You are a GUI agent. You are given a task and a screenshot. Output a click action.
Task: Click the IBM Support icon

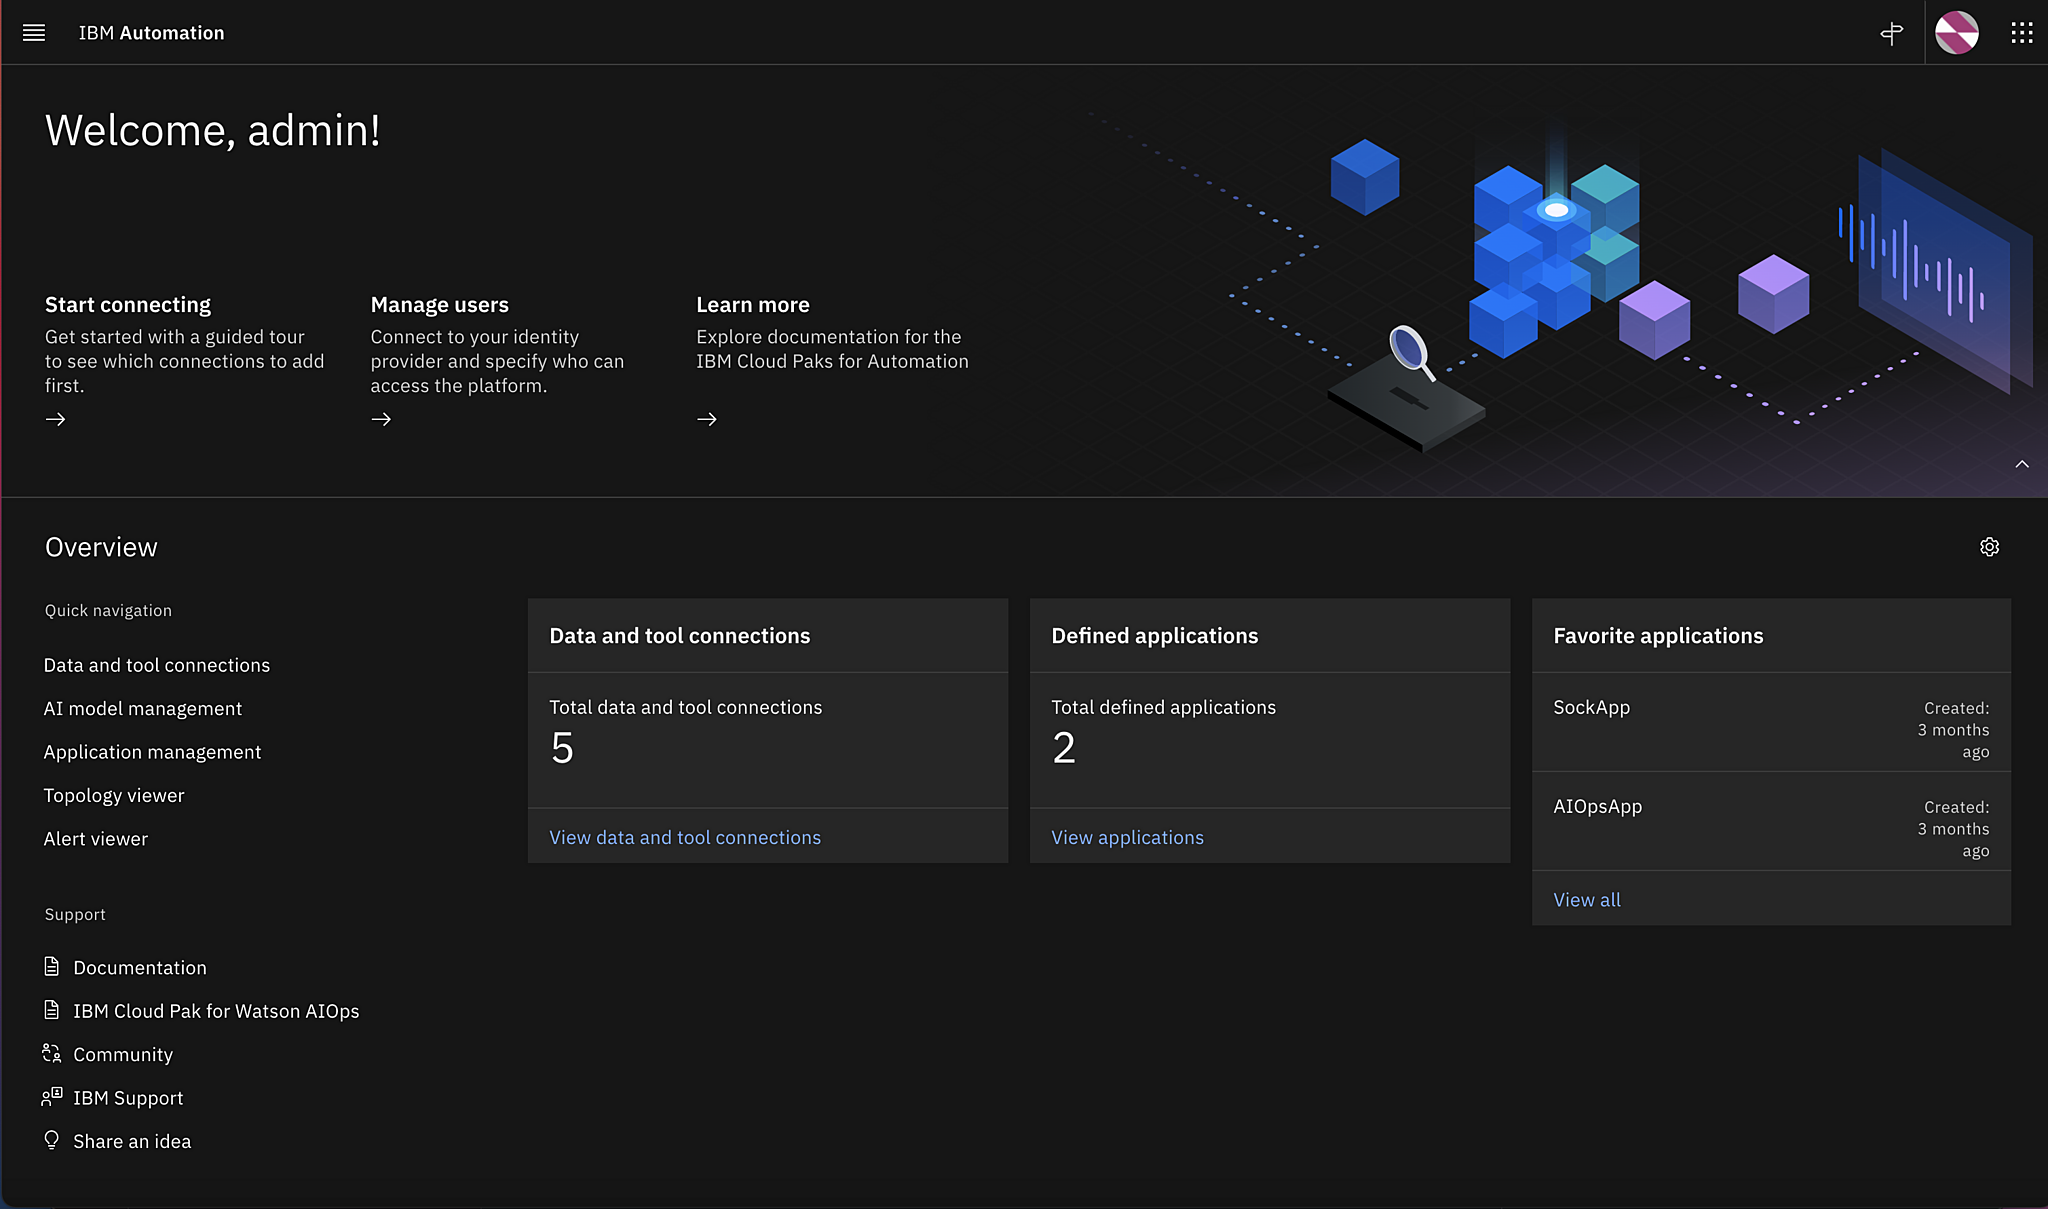[x=52, y=1097]
